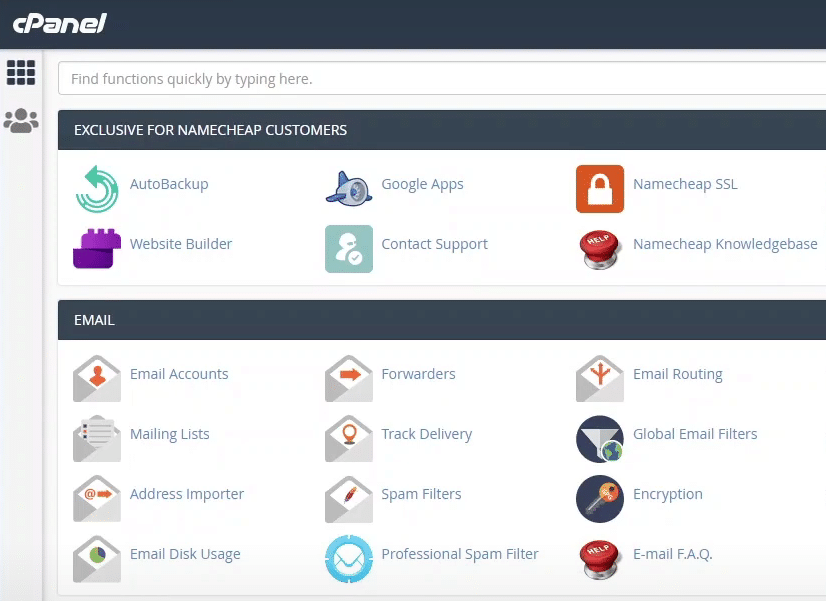Launch the Website Builder purple icon
The height and width of the screenshot is (601, 826).
[97, 249]
